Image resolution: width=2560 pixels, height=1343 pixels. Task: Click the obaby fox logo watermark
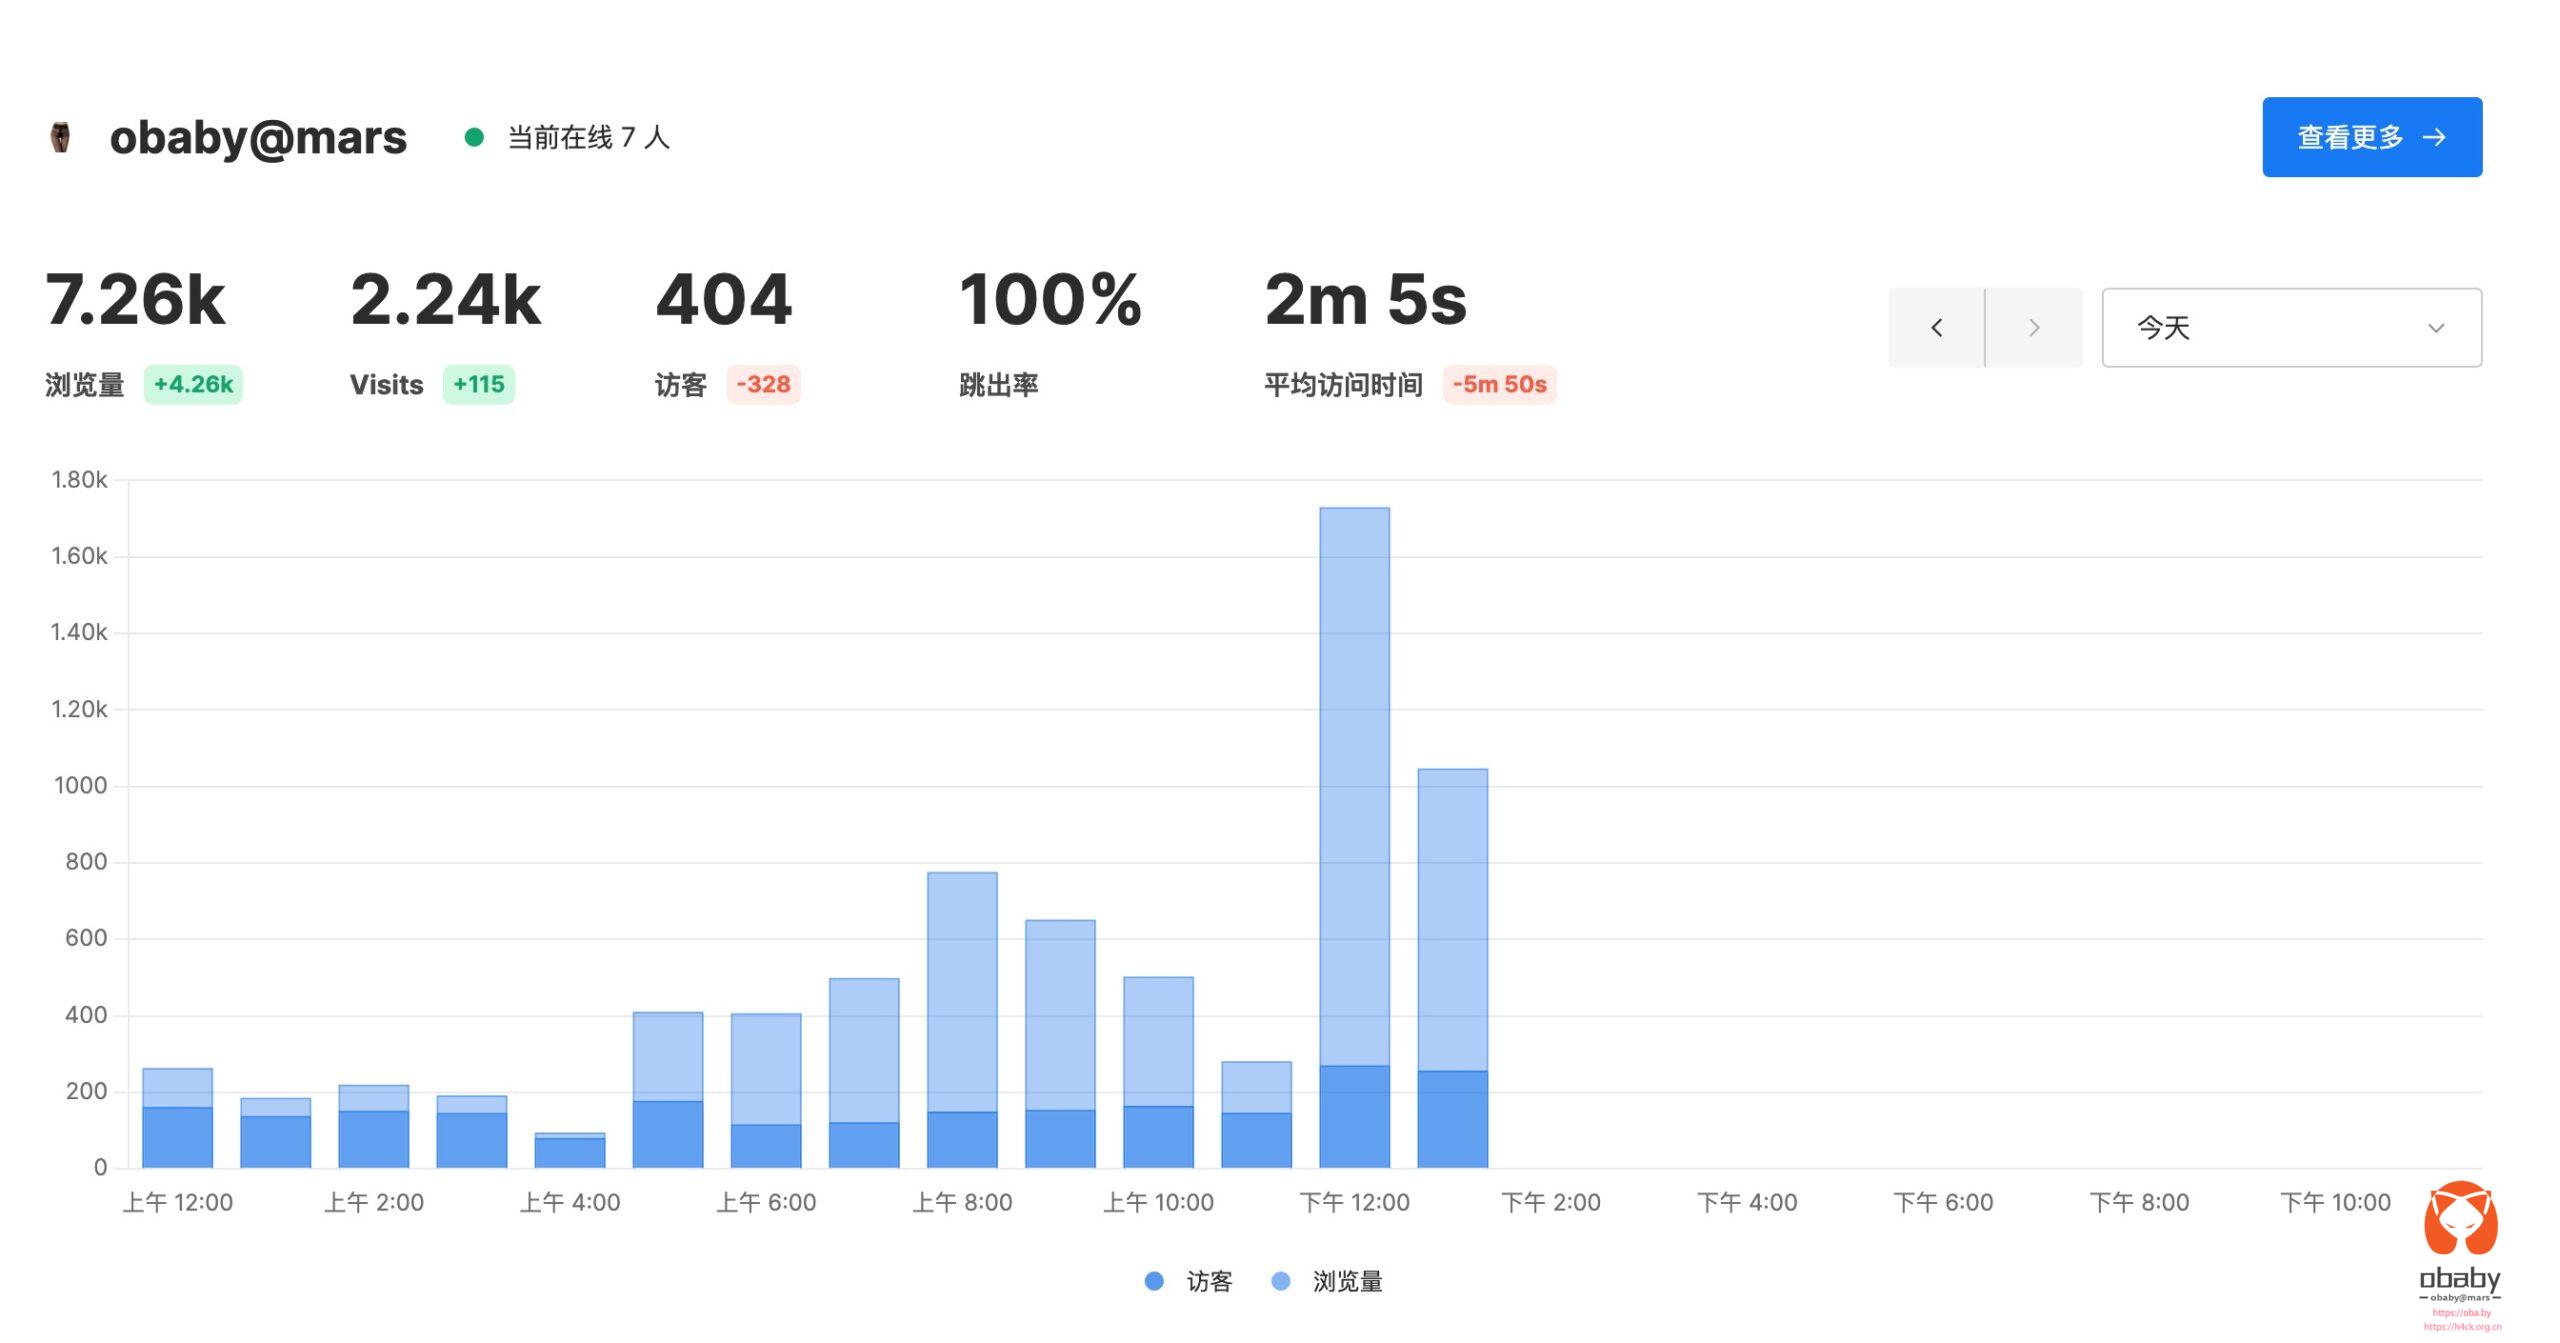pyautogui.click(x=2460, y=1219)
